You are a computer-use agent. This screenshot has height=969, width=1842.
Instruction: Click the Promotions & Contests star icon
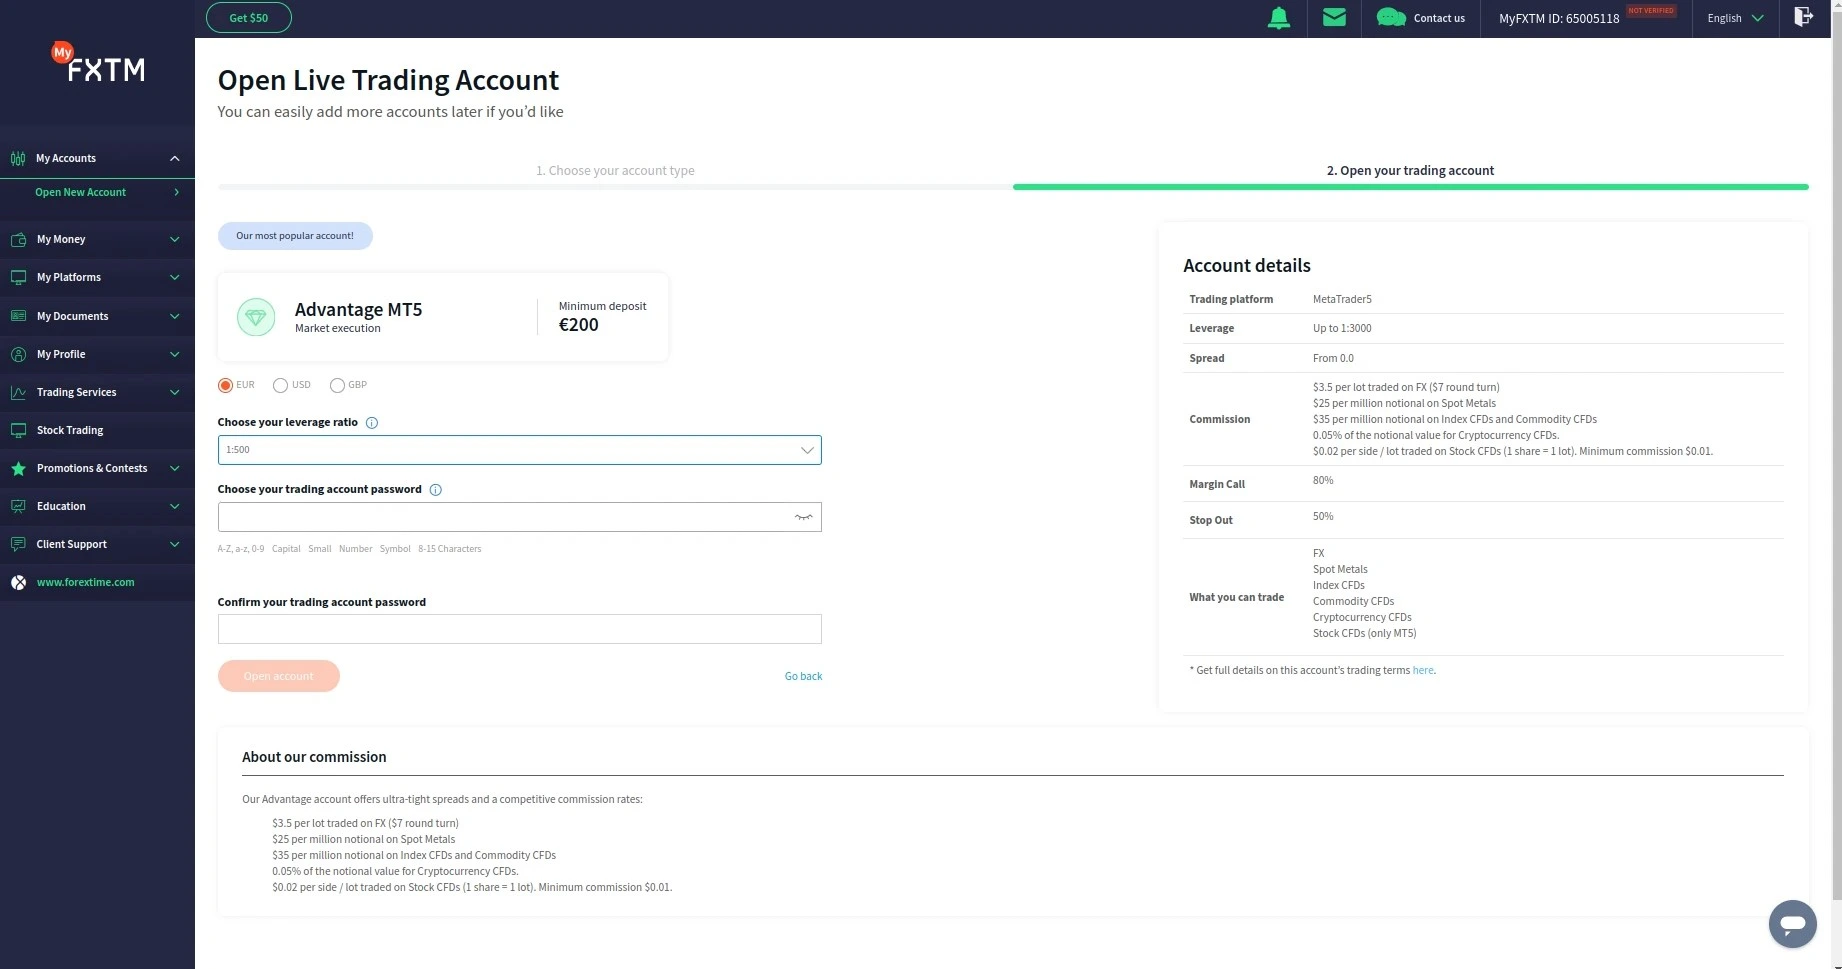point(18,468)
